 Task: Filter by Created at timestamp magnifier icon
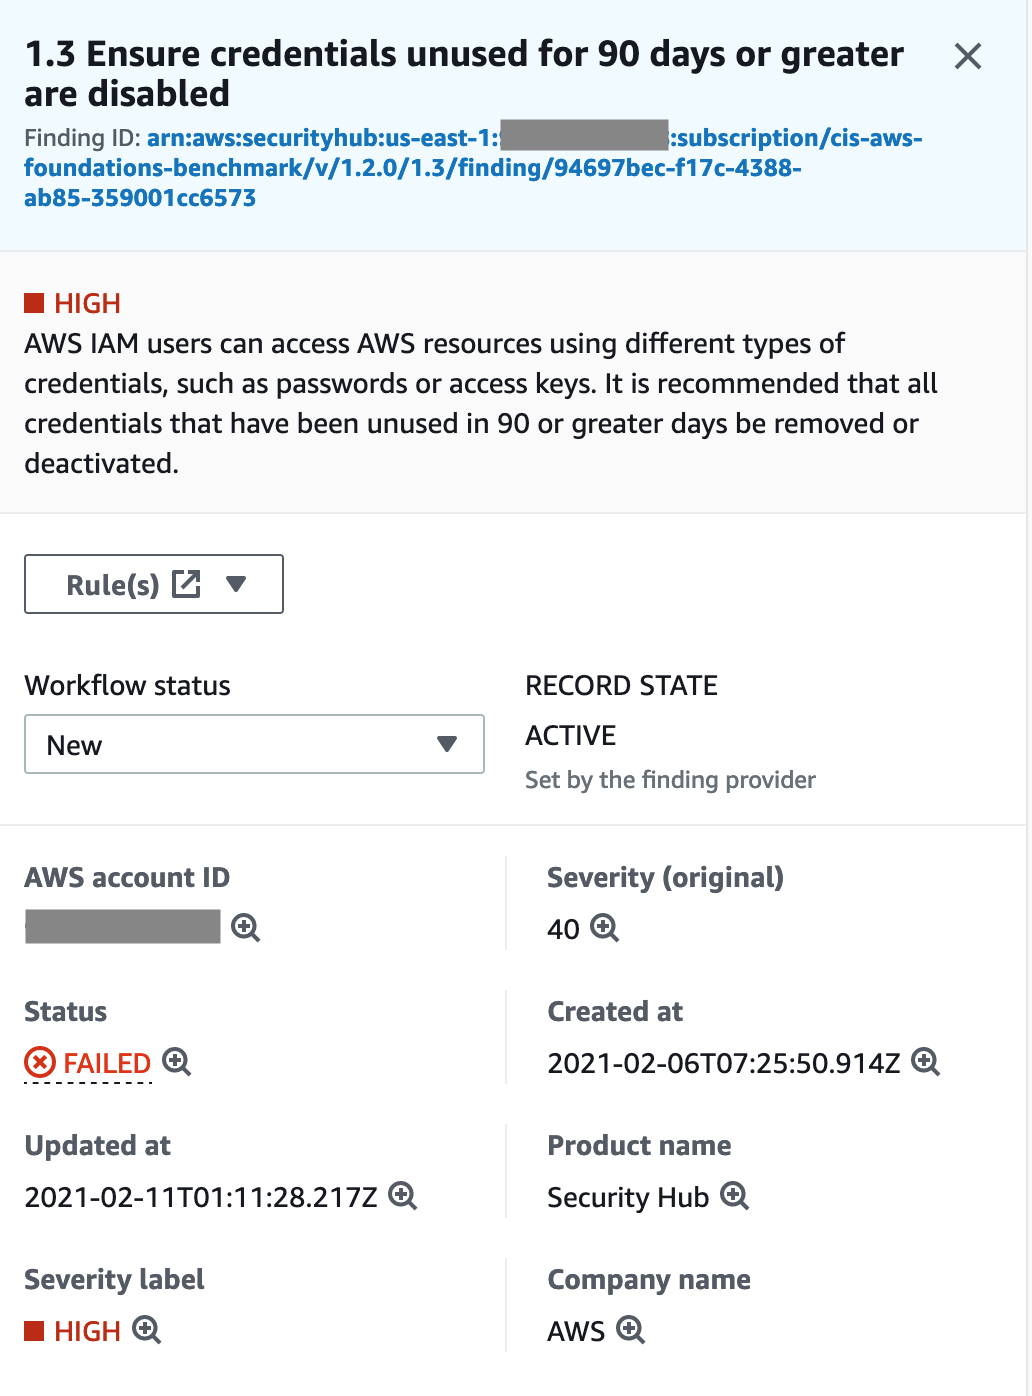[926, 1063]
